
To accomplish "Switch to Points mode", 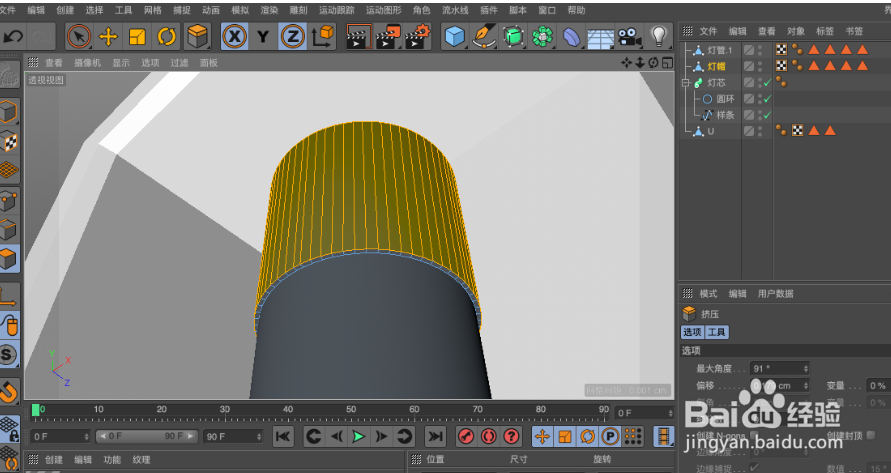I will [9, 201].
